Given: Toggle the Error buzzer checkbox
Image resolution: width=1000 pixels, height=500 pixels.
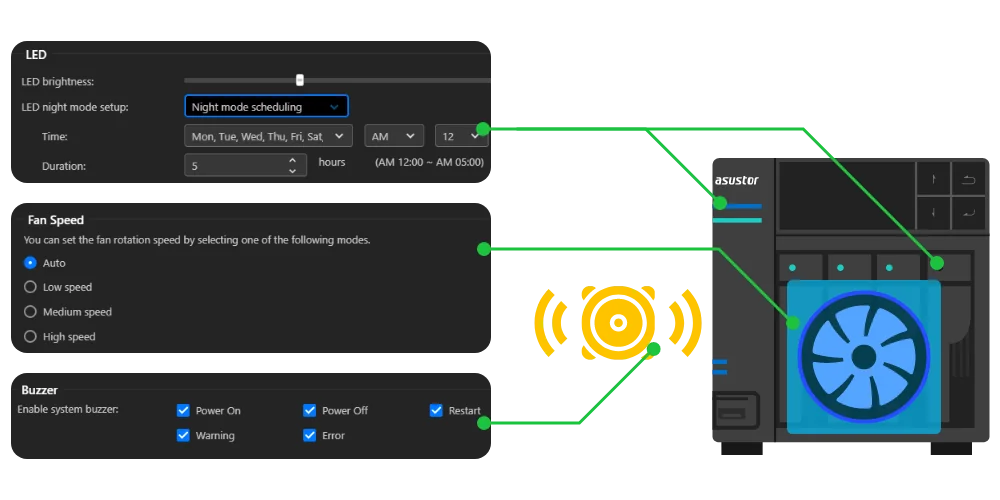Looking at the screenshot, I should 309,435.
